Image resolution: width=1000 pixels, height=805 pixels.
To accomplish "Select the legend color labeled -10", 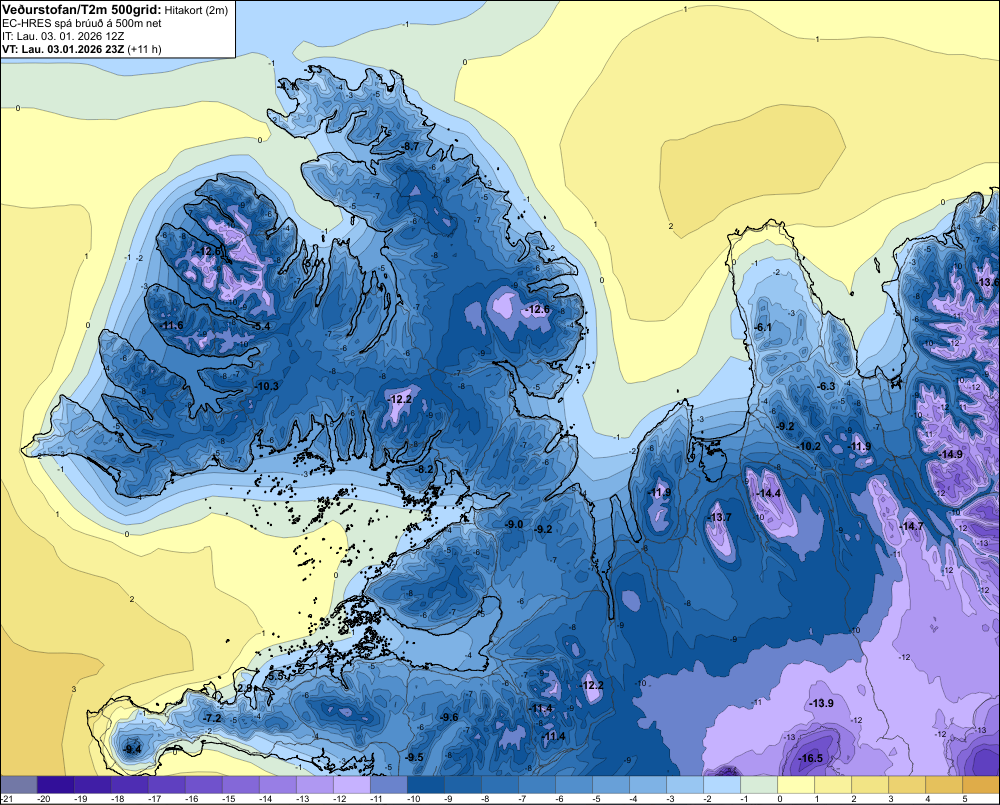I will pos(425,784).
